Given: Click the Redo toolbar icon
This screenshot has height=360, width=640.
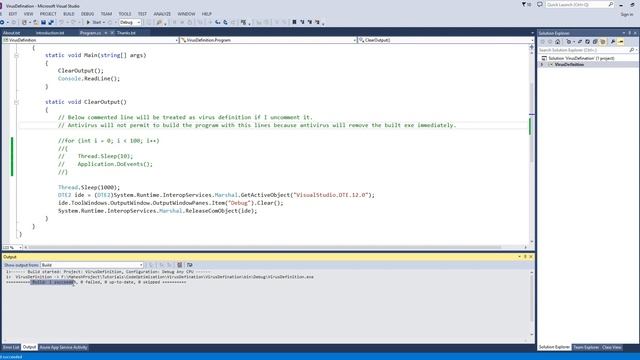Looking at the screenshot, I should 73,22.
